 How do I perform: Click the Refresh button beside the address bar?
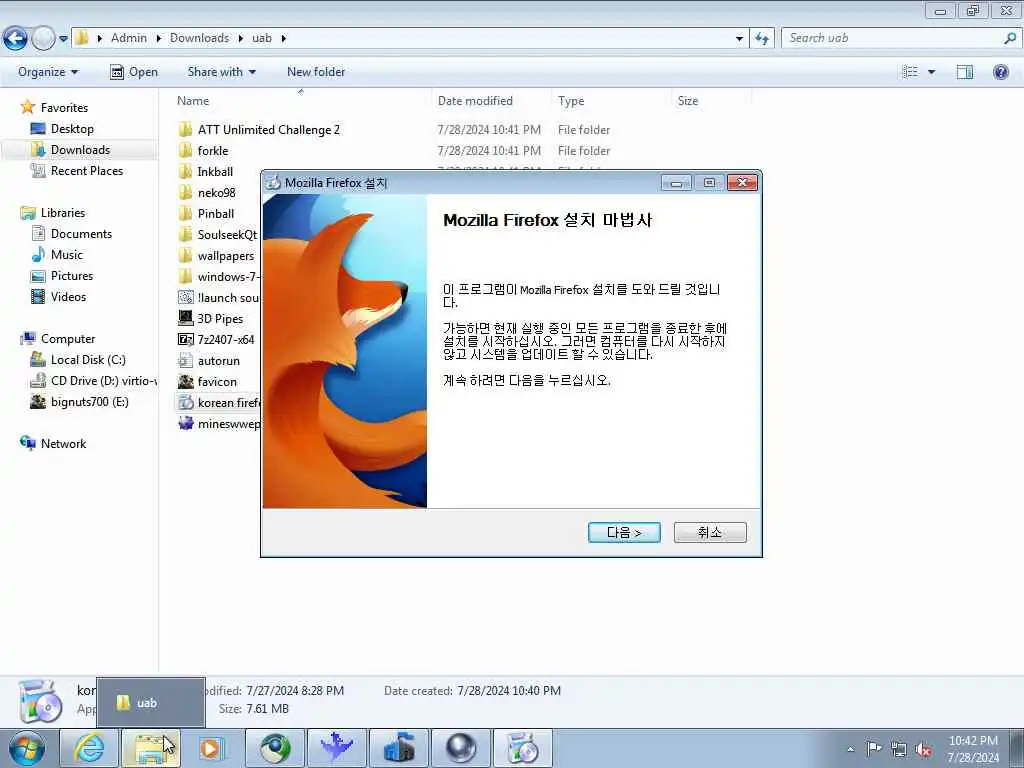pos(762,39)
